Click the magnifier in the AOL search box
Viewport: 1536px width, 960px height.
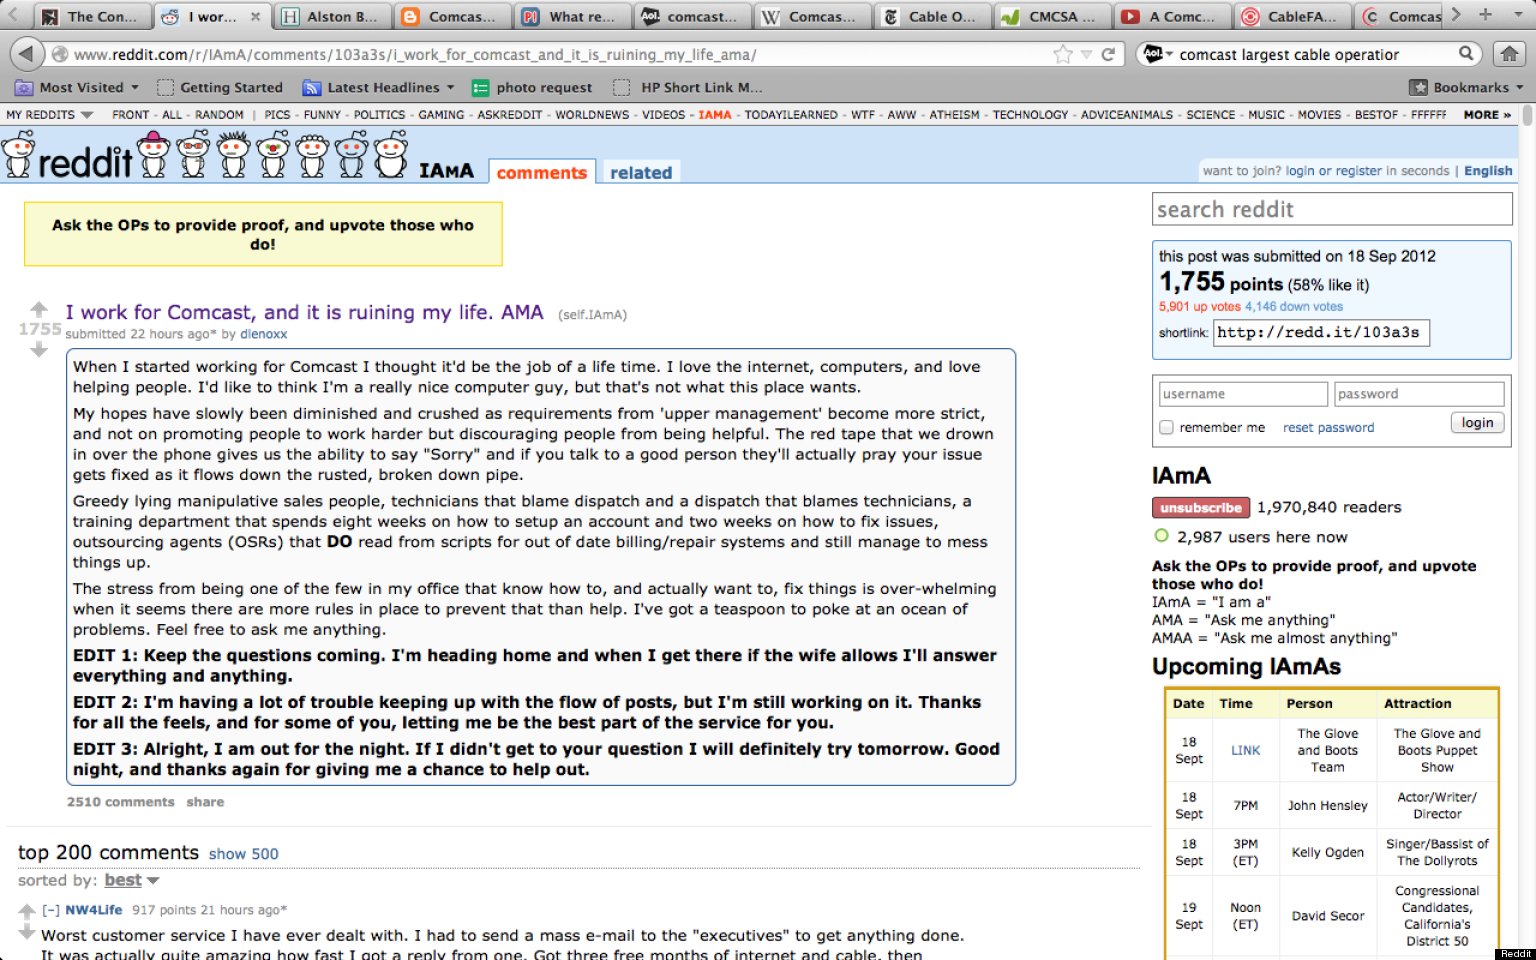click(x=1466, y=54)
